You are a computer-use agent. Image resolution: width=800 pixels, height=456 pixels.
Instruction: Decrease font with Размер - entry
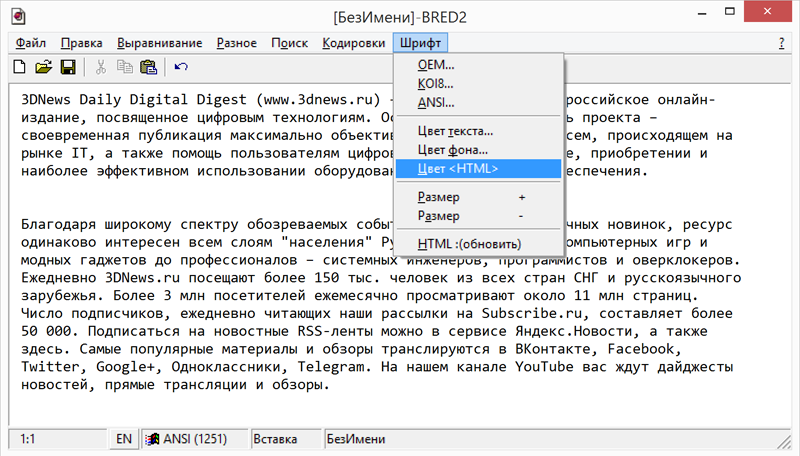pos(479,216)
